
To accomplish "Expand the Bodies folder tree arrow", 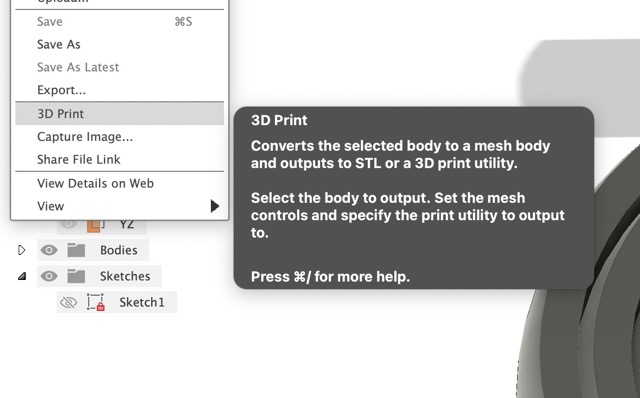I will coord(22,250).
